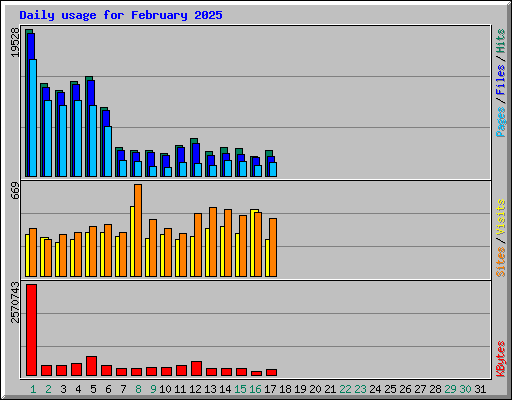The height and width of the screenshot is (400, 512).
Task: Click day label 21 on the axis
Action: pyautogui.click(x=330, y=389)
